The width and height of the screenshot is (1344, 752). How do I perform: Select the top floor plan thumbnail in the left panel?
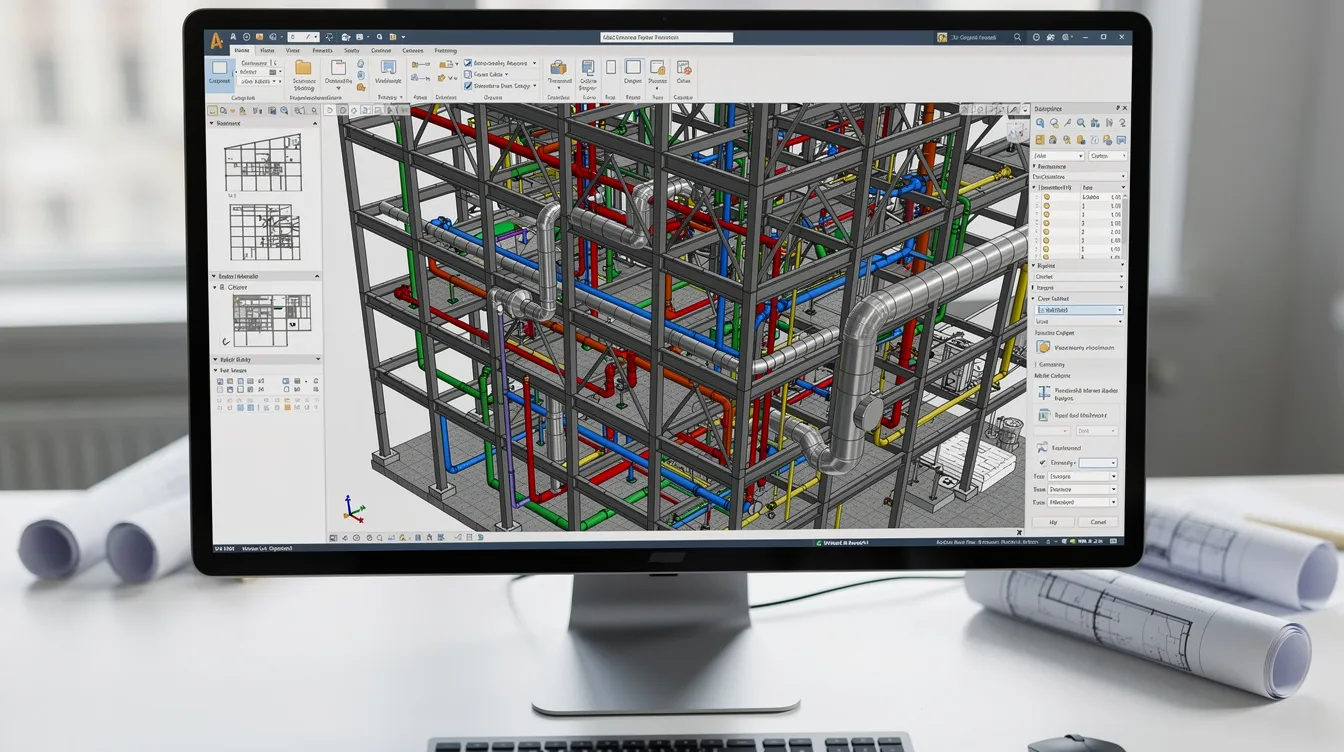[x=262, y=163]
